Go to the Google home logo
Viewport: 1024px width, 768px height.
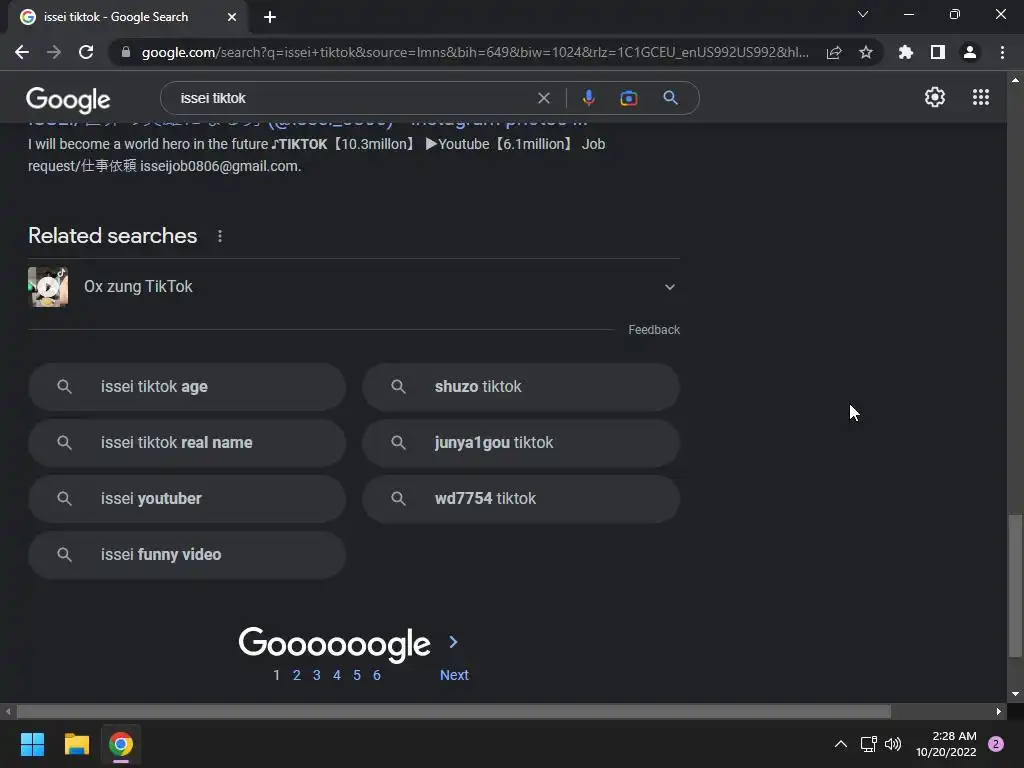68,99
